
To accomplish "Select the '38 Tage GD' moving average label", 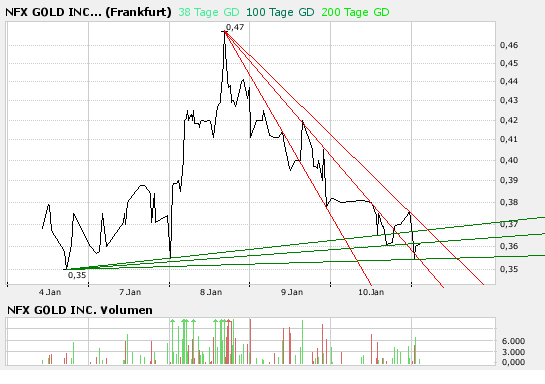I will pos(209,12).
